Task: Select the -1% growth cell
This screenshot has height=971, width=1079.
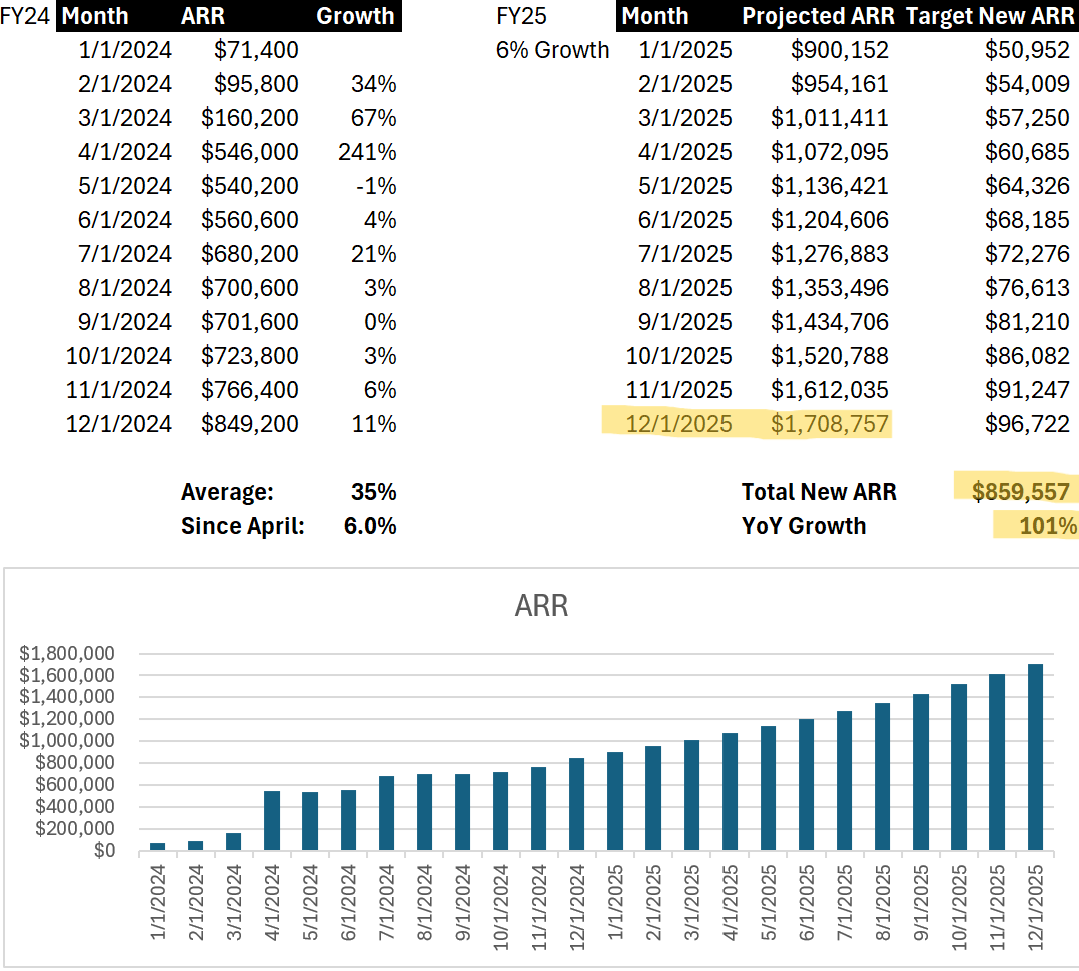Action: [x=376, y=186]
